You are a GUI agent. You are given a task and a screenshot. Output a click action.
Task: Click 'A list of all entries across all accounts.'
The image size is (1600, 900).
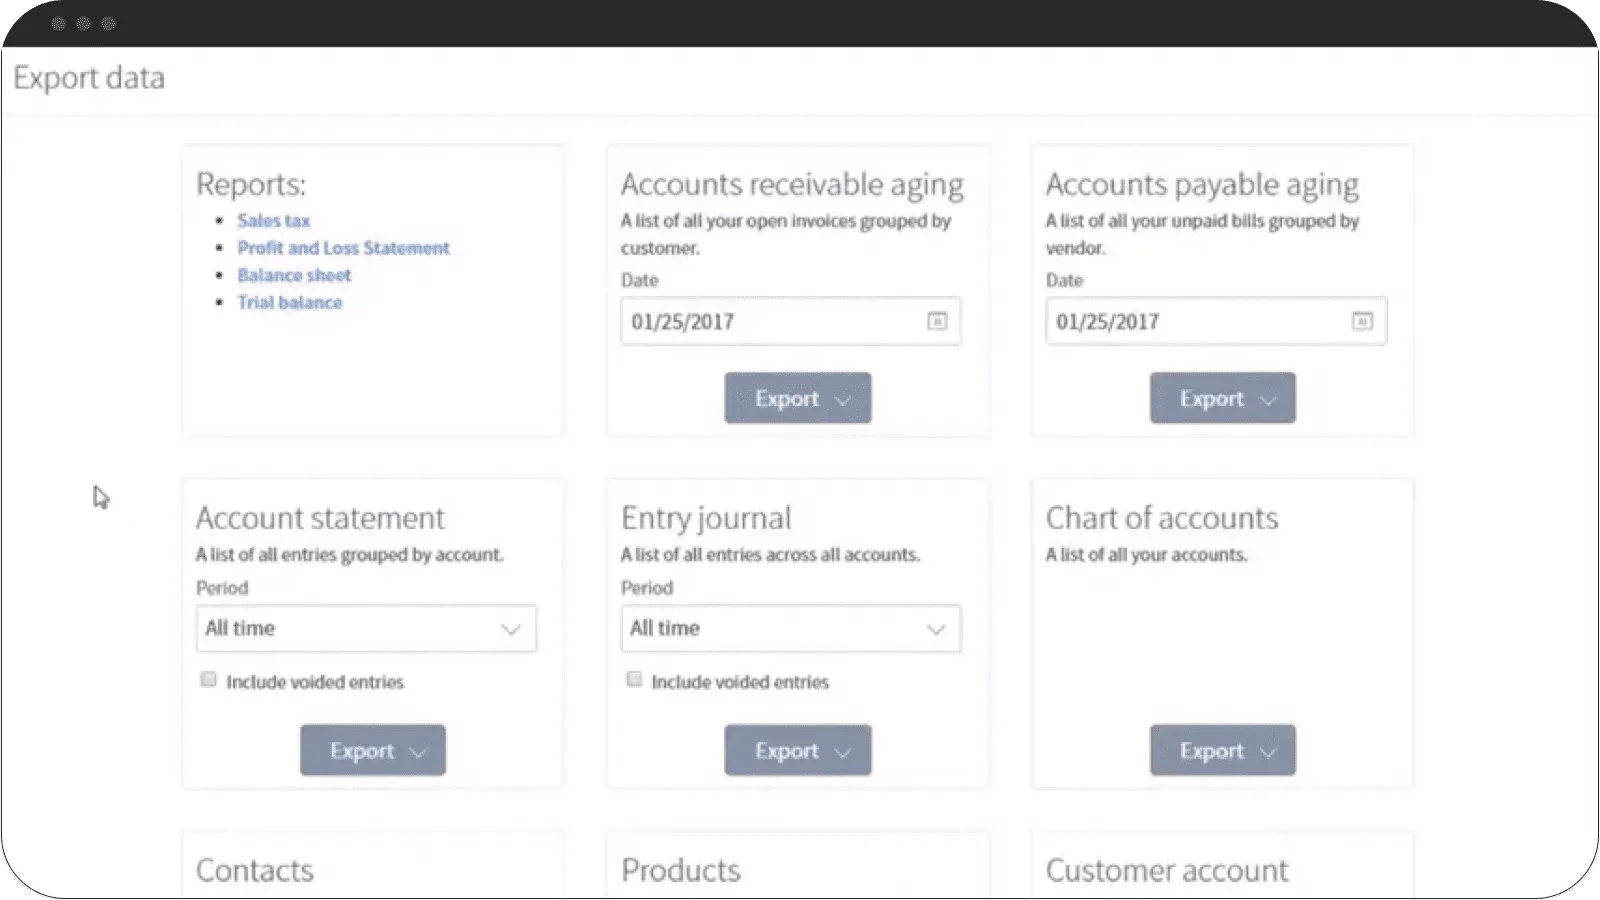(770, 555)
